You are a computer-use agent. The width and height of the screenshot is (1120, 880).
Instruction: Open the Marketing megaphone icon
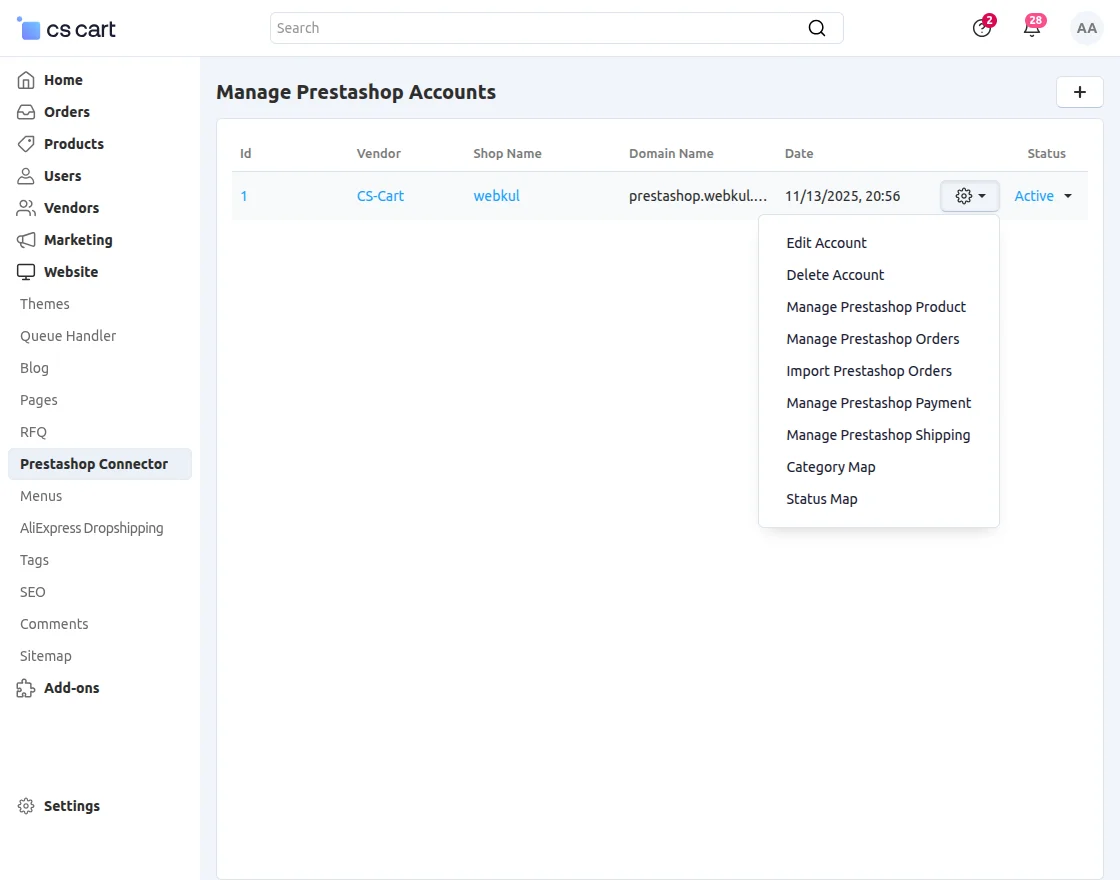[24, 240]
